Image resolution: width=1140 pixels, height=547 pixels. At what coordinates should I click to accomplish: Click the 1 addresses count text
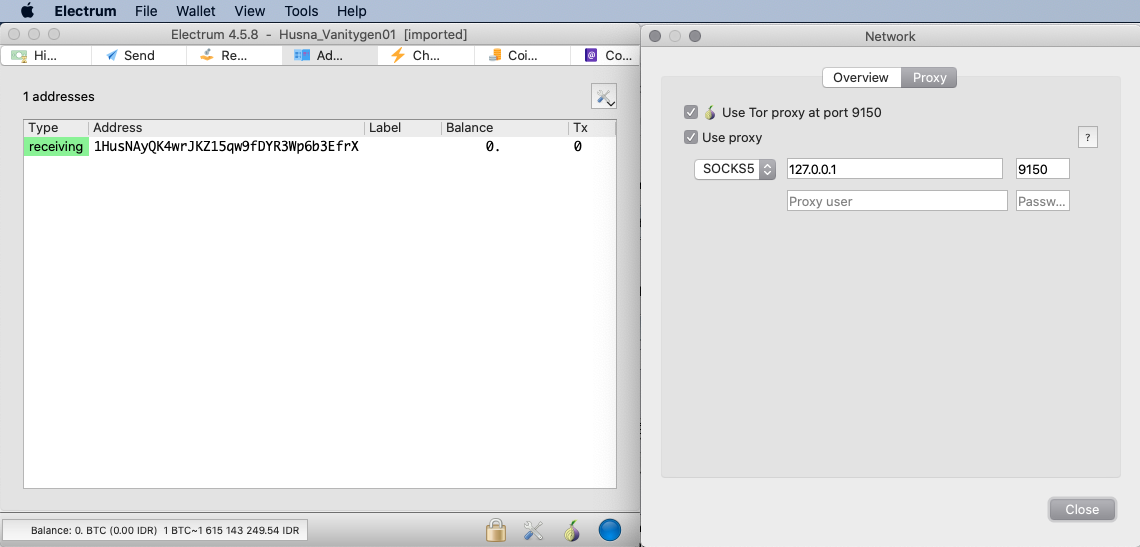[x=59, y=97]
